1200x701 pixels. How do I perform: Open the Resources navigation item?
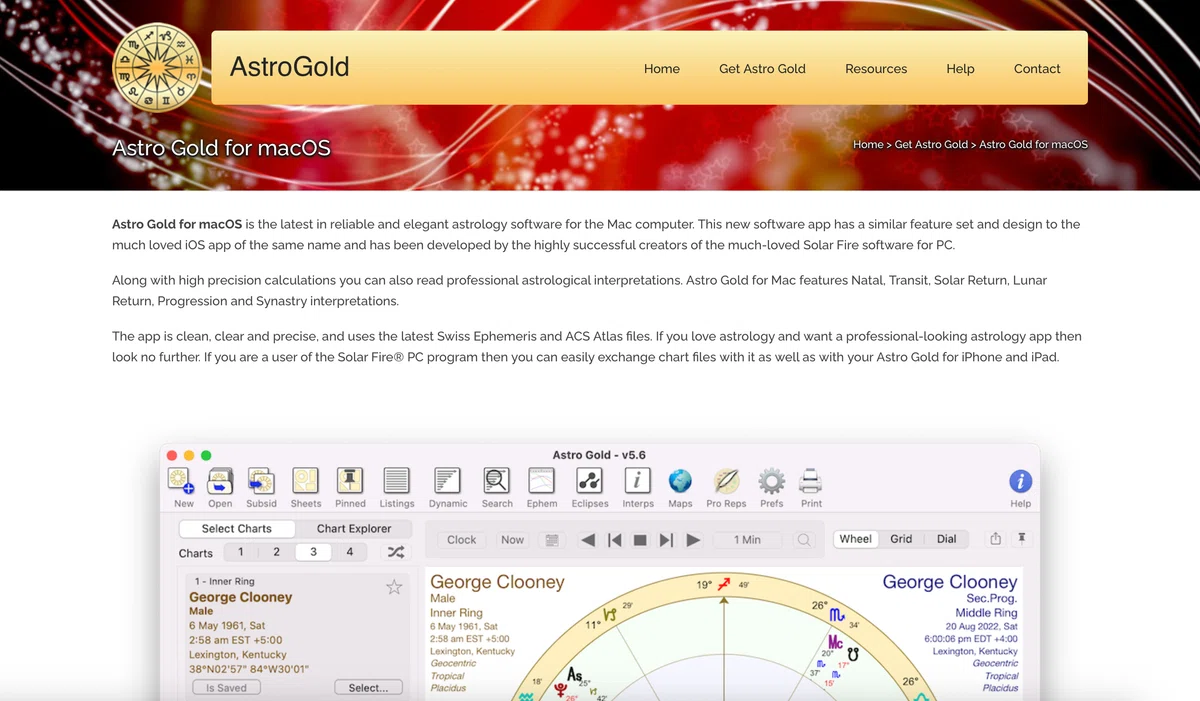(x=876, y=69)
